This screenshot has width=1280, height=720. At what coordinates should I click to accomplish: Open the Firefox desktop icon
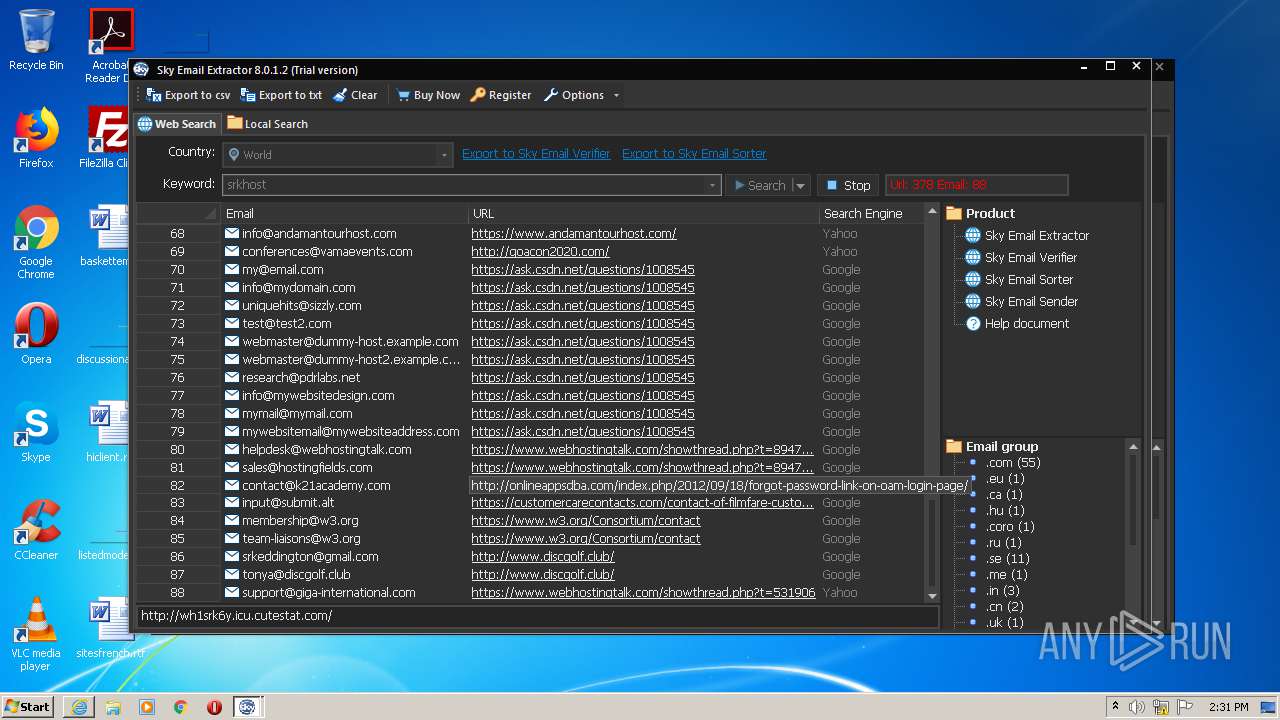pos(36,138)
